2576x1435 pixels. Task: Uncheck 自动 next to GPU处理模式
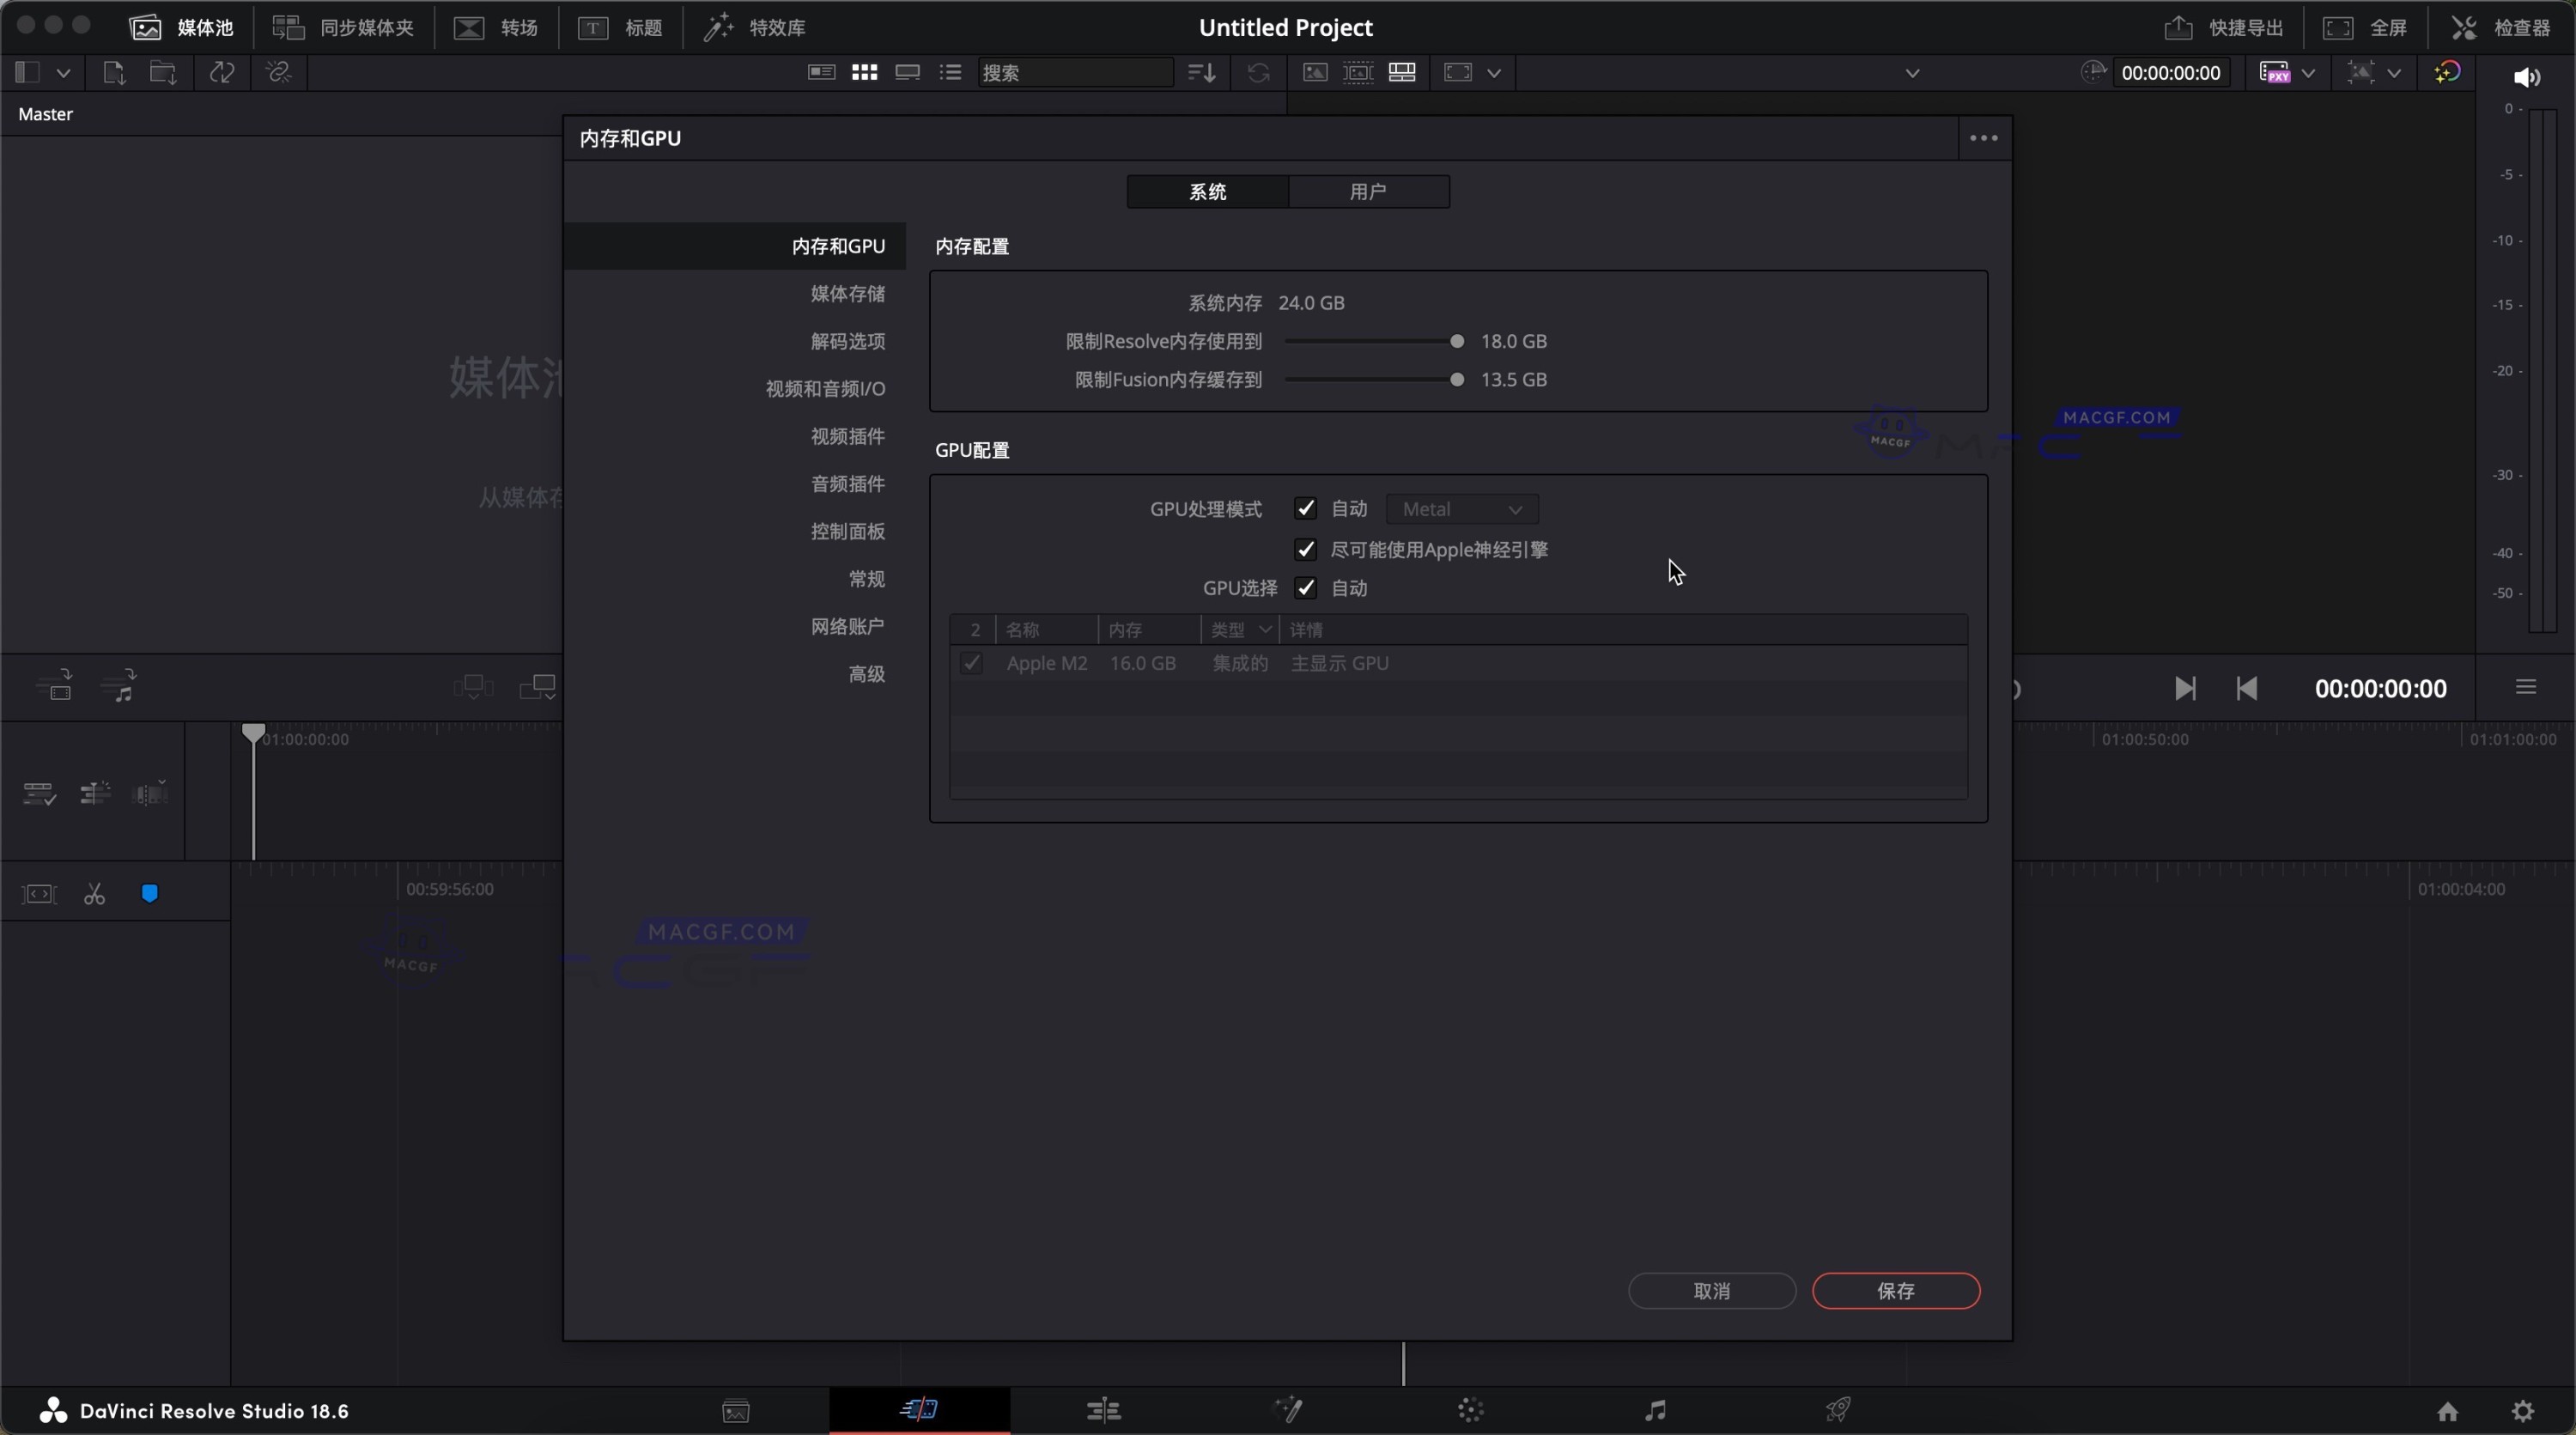[x=1306, y=509]
